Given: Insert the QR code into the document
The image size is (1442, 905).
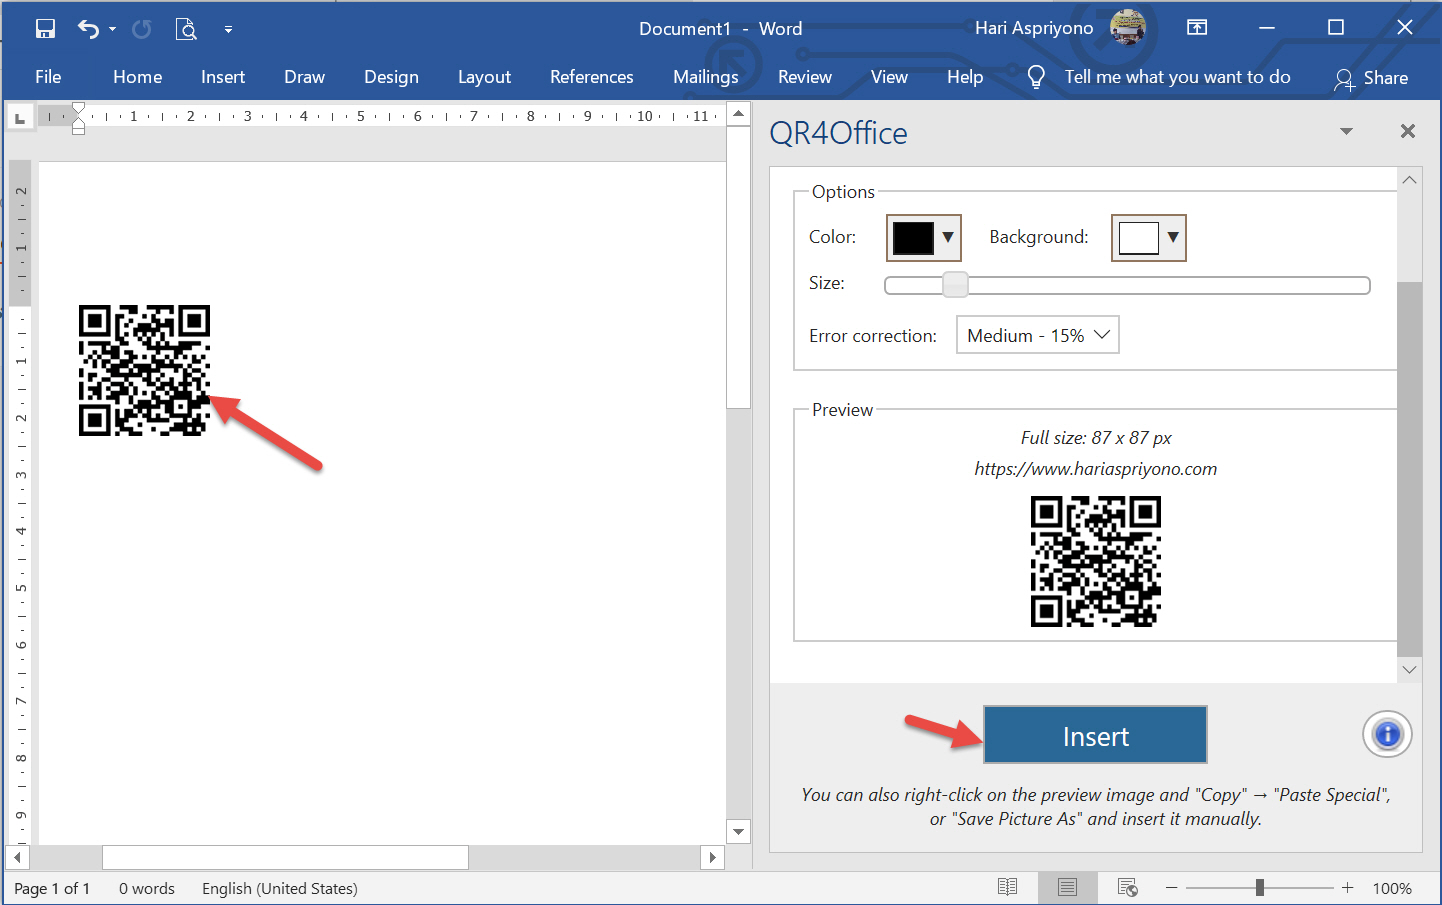Looking at the screenshot, I should (x=1095, y=734).
